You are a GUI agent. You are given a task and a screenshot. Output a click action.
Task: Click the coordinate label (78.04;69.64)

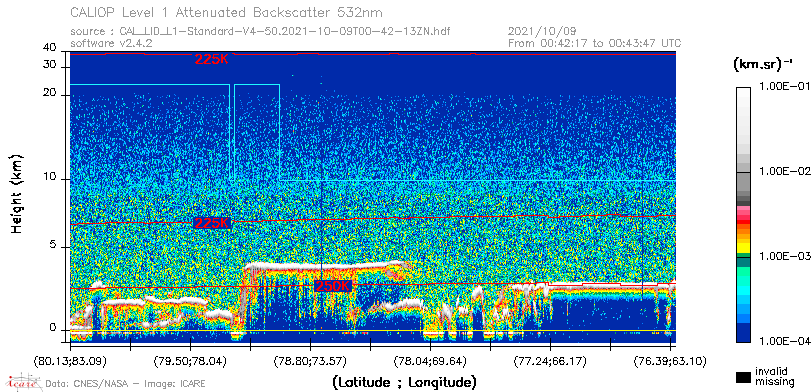(430, 360)
